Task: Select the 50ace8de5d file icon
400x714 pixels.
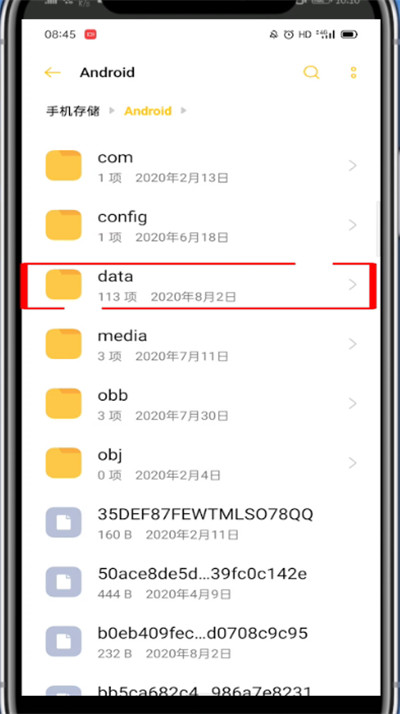Action: coord(63,582)
